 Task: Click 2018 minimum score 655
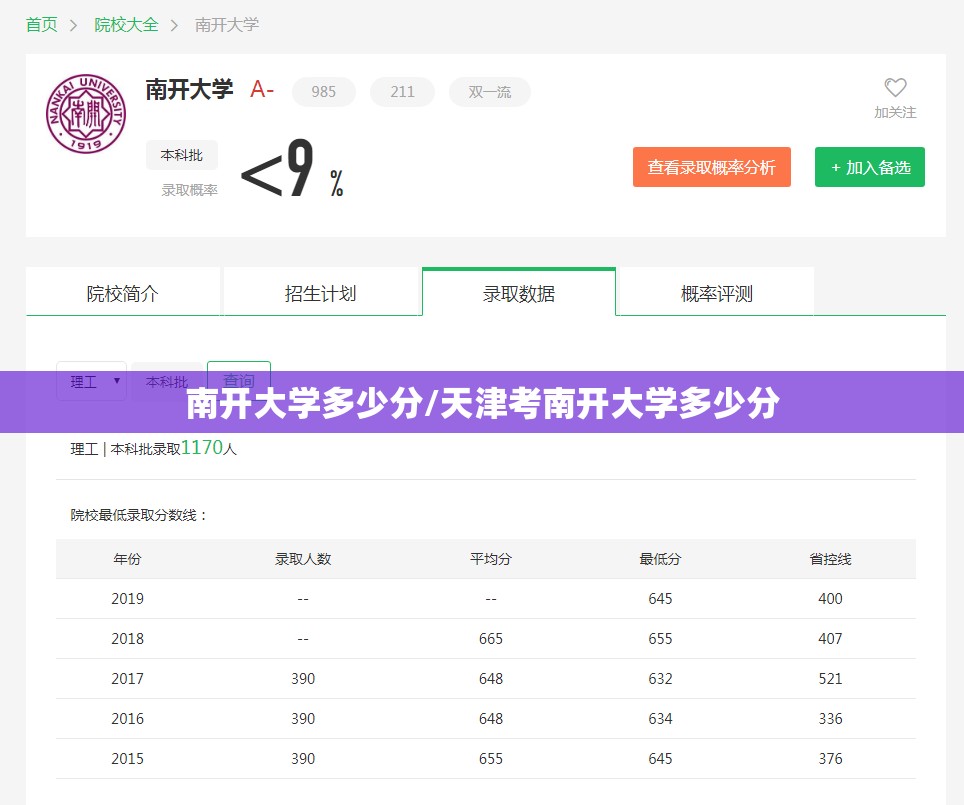coord(660,638)
